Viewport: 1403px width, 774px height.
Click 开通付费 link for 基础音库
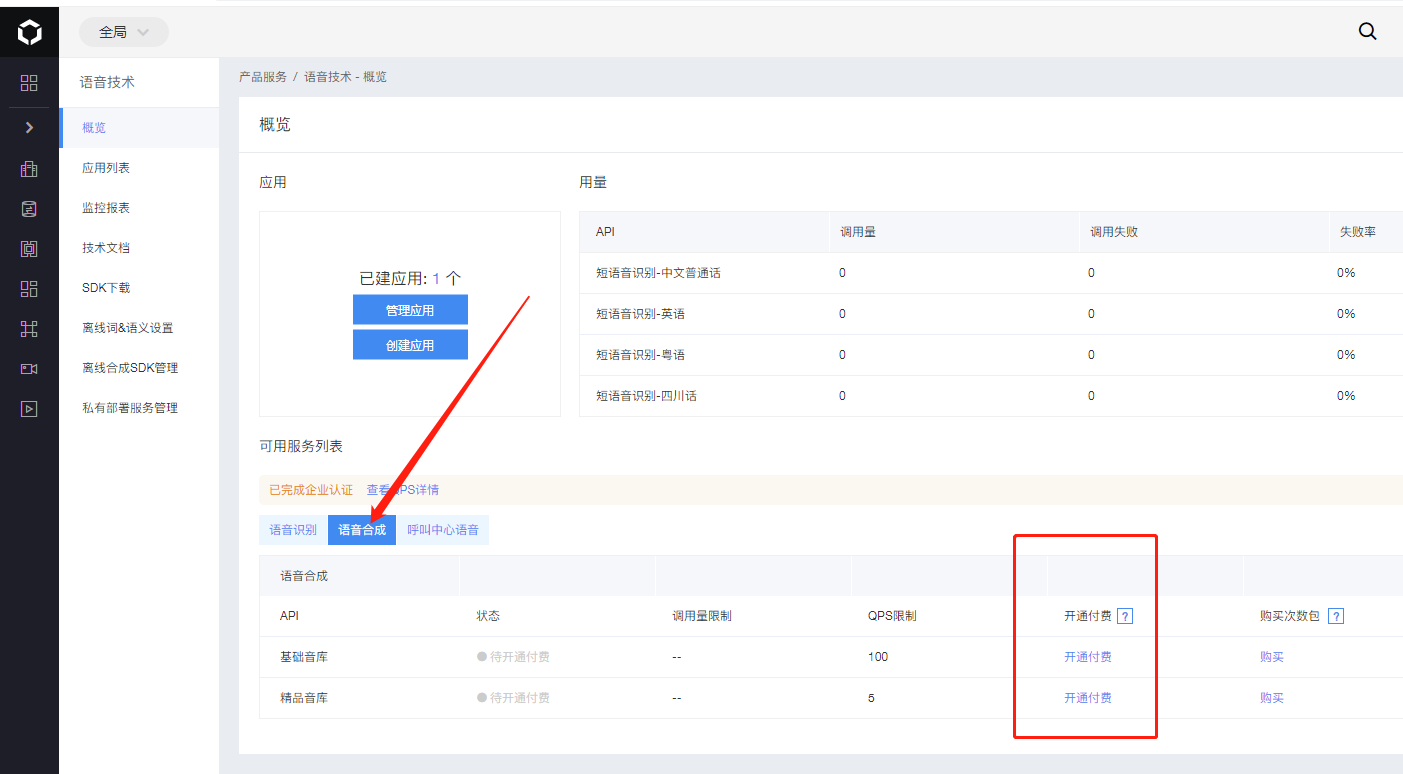pyautogui.click(x=1087, y=657)
